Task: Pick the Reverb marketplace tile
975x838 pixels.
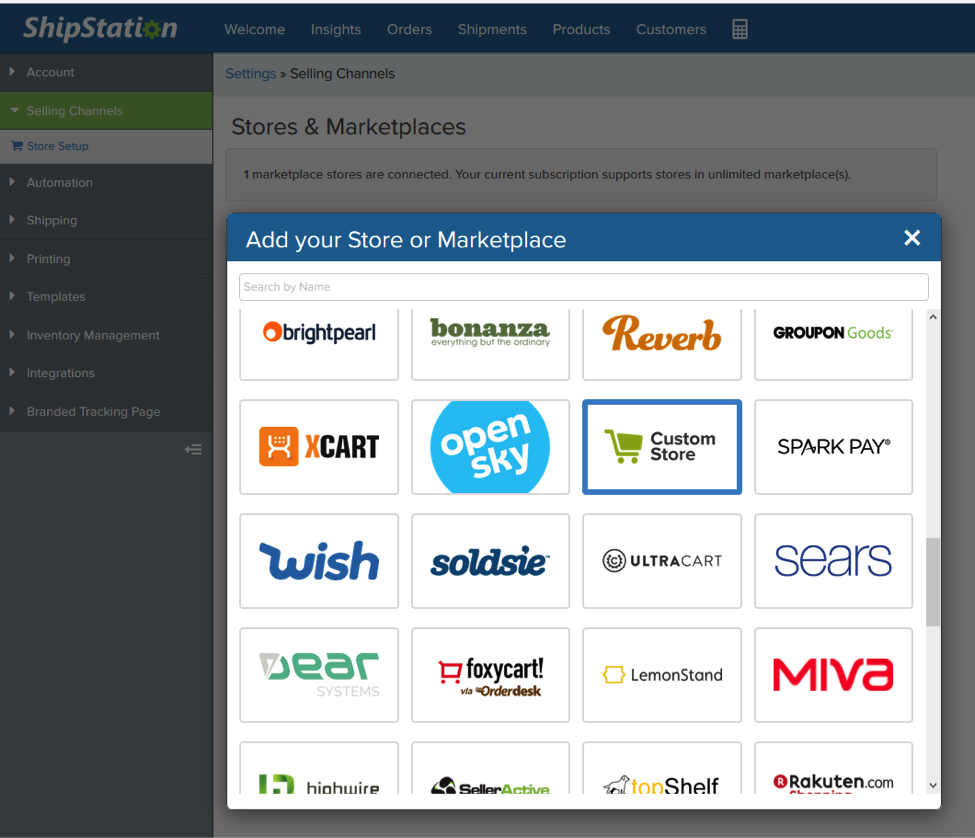Action: point(662,344)
